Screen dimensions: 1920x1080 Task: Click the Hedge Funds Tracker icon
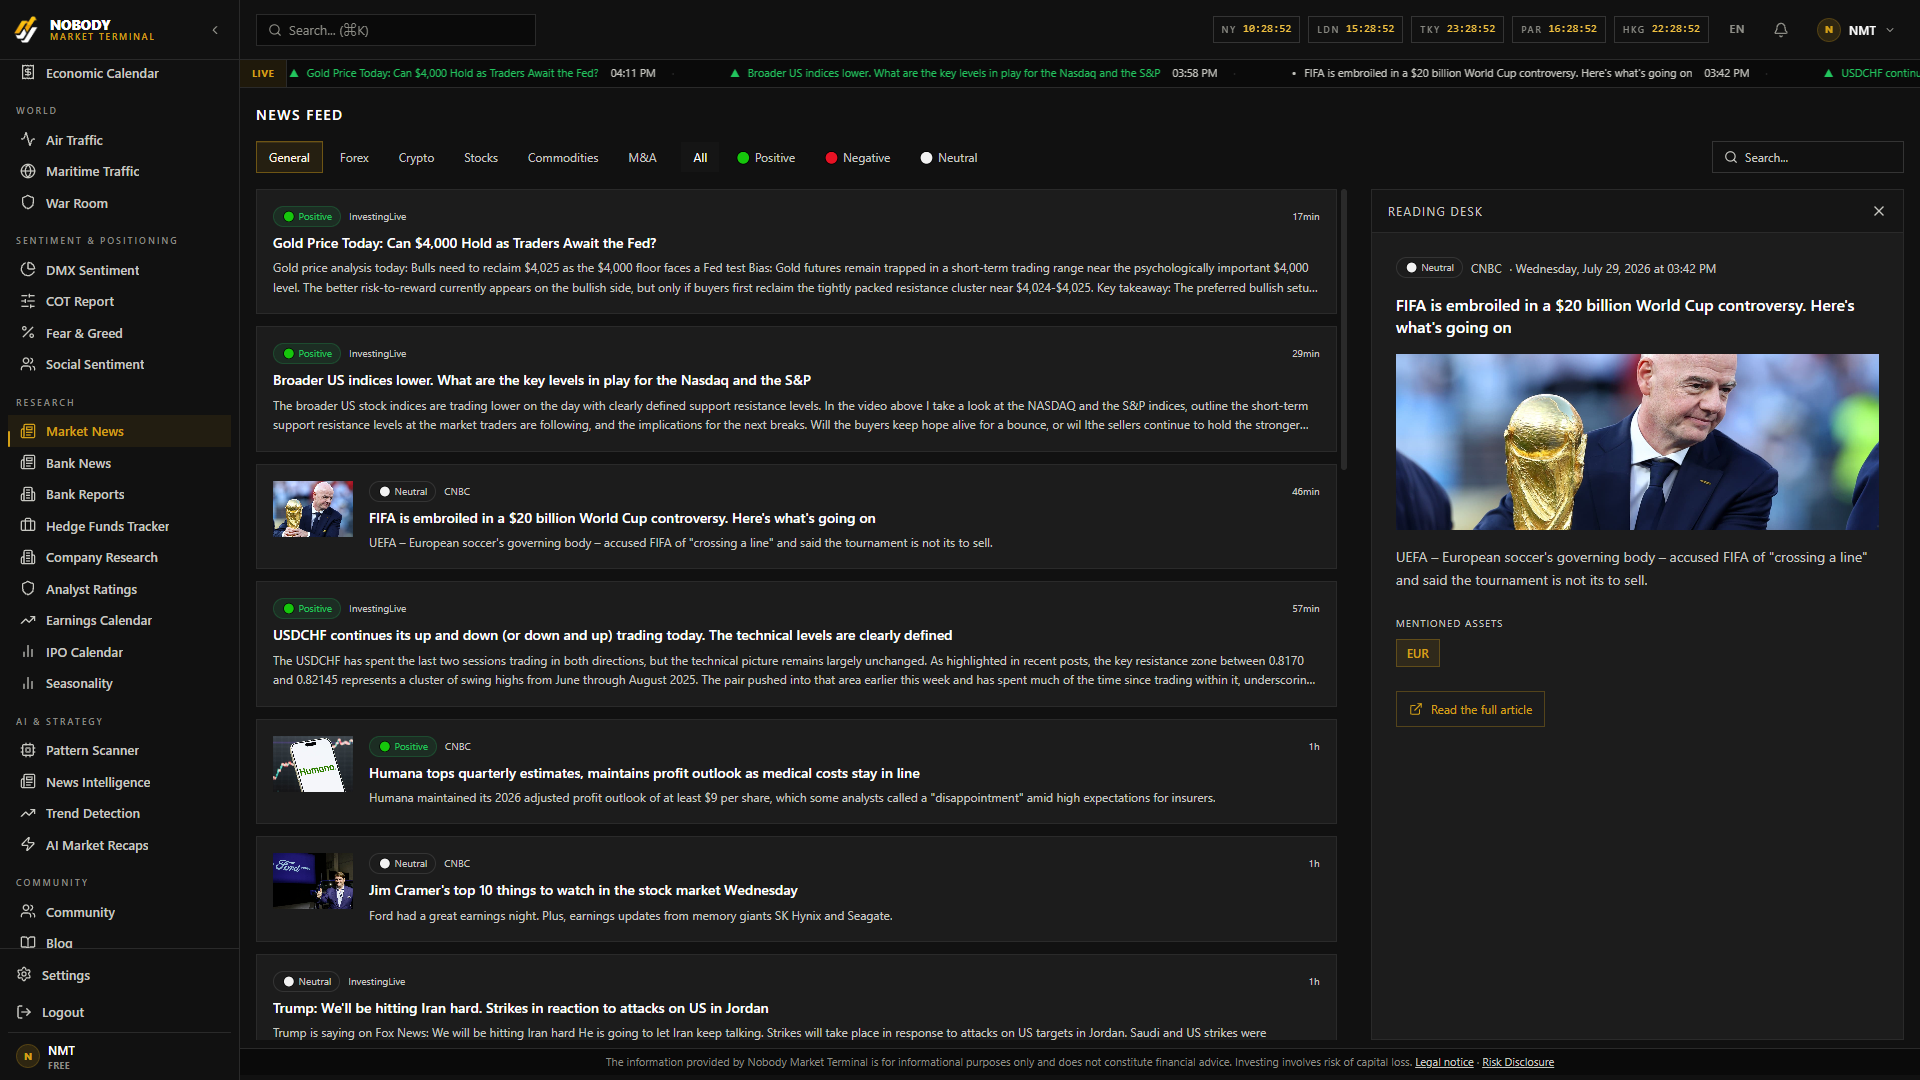point(28,526)
